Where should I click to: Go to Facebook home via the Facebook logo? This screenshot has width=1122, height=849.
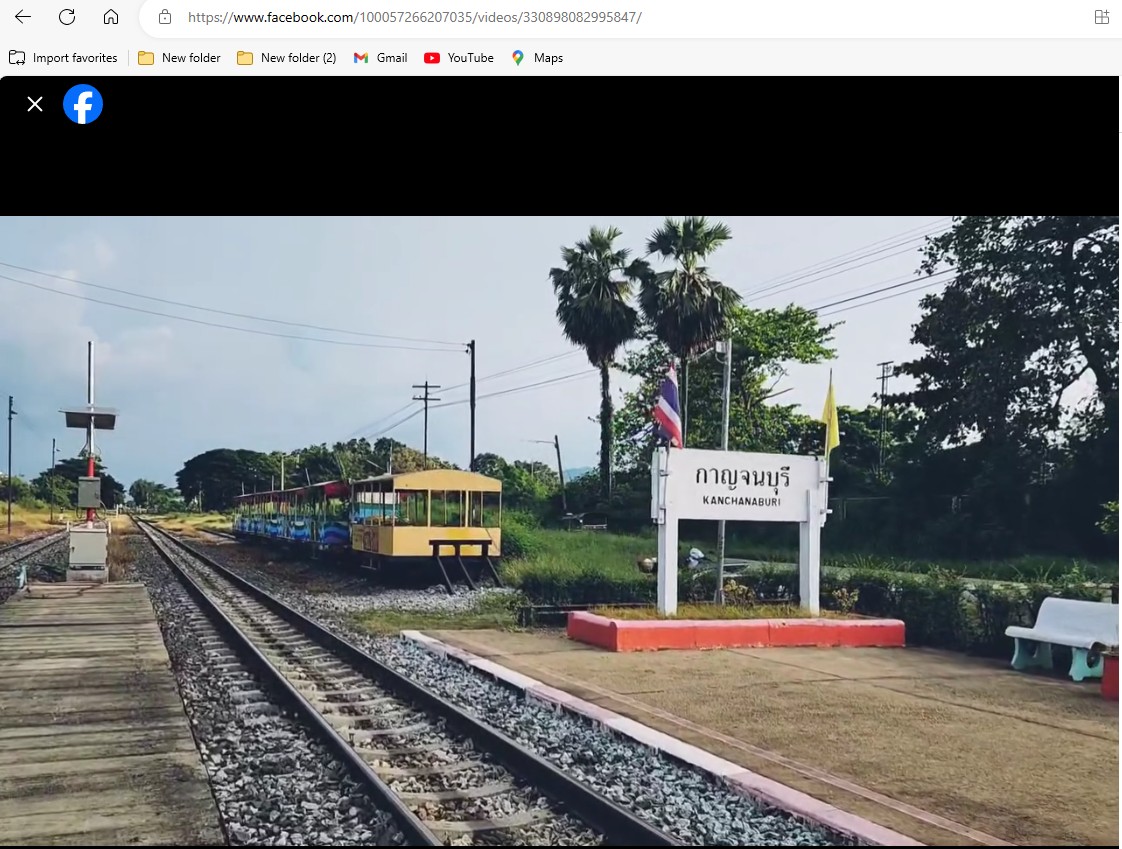(x=83, y=105)
